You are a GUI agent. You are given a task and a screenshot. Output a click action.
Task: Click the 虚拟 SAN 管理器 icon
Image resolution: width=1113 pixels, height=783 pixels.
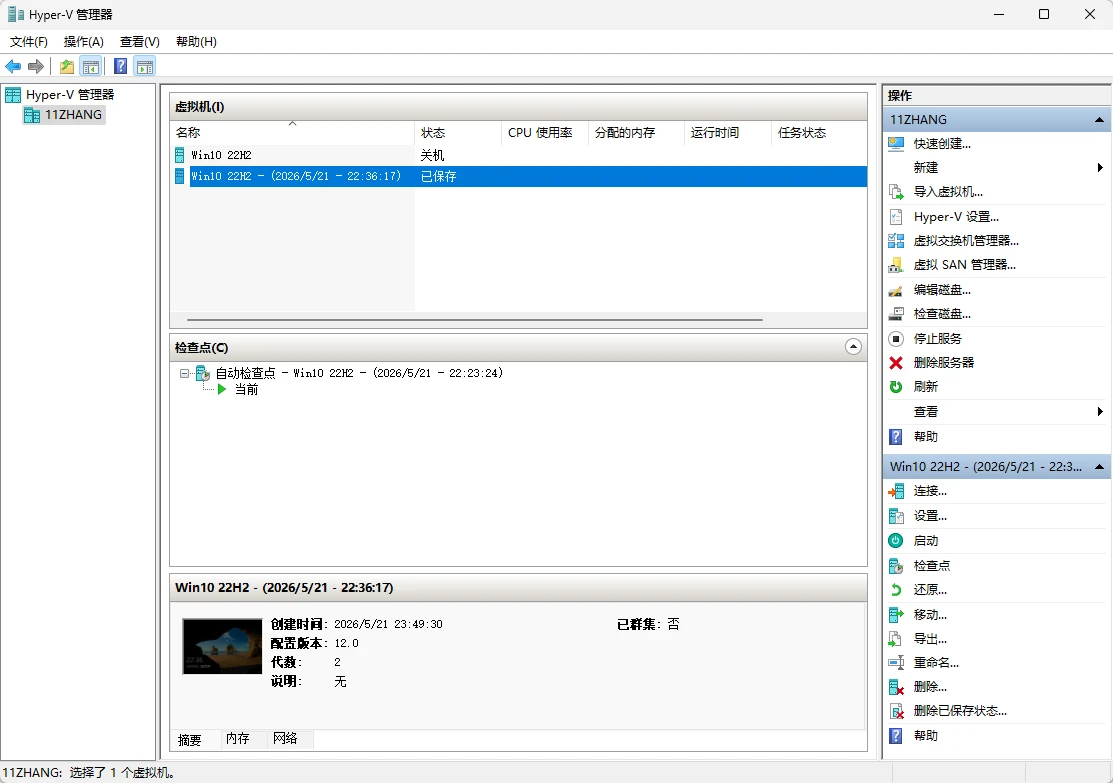coord(896,265)
